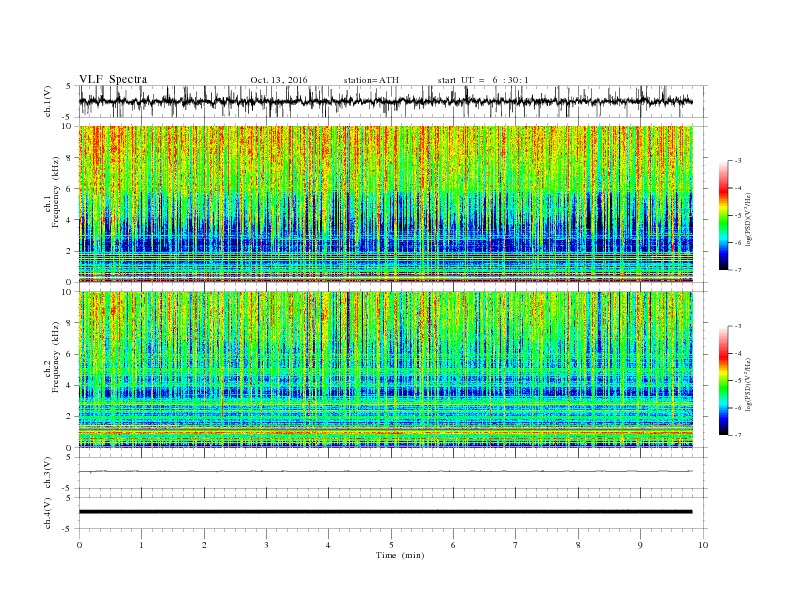This screenshot has width=792, height=612.
Task: Click the "-7" tick on ch.2 colorbar
Action: pos(737,435)
